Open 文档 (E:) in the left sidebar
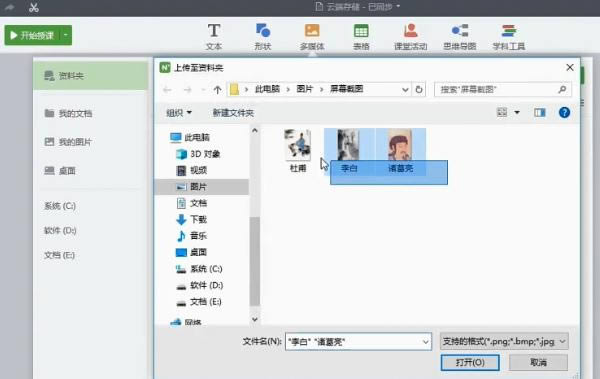This screenshot has height=379, width=600. click(x=59, y=255)
